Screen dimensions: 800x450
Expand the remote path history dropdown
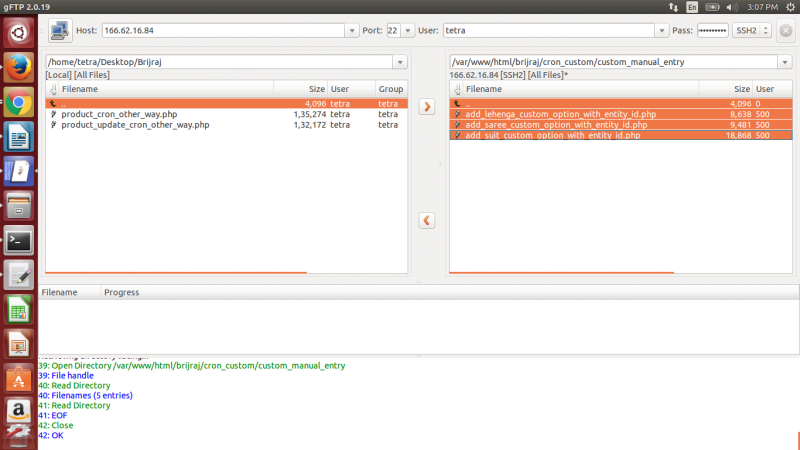point(785,62)
